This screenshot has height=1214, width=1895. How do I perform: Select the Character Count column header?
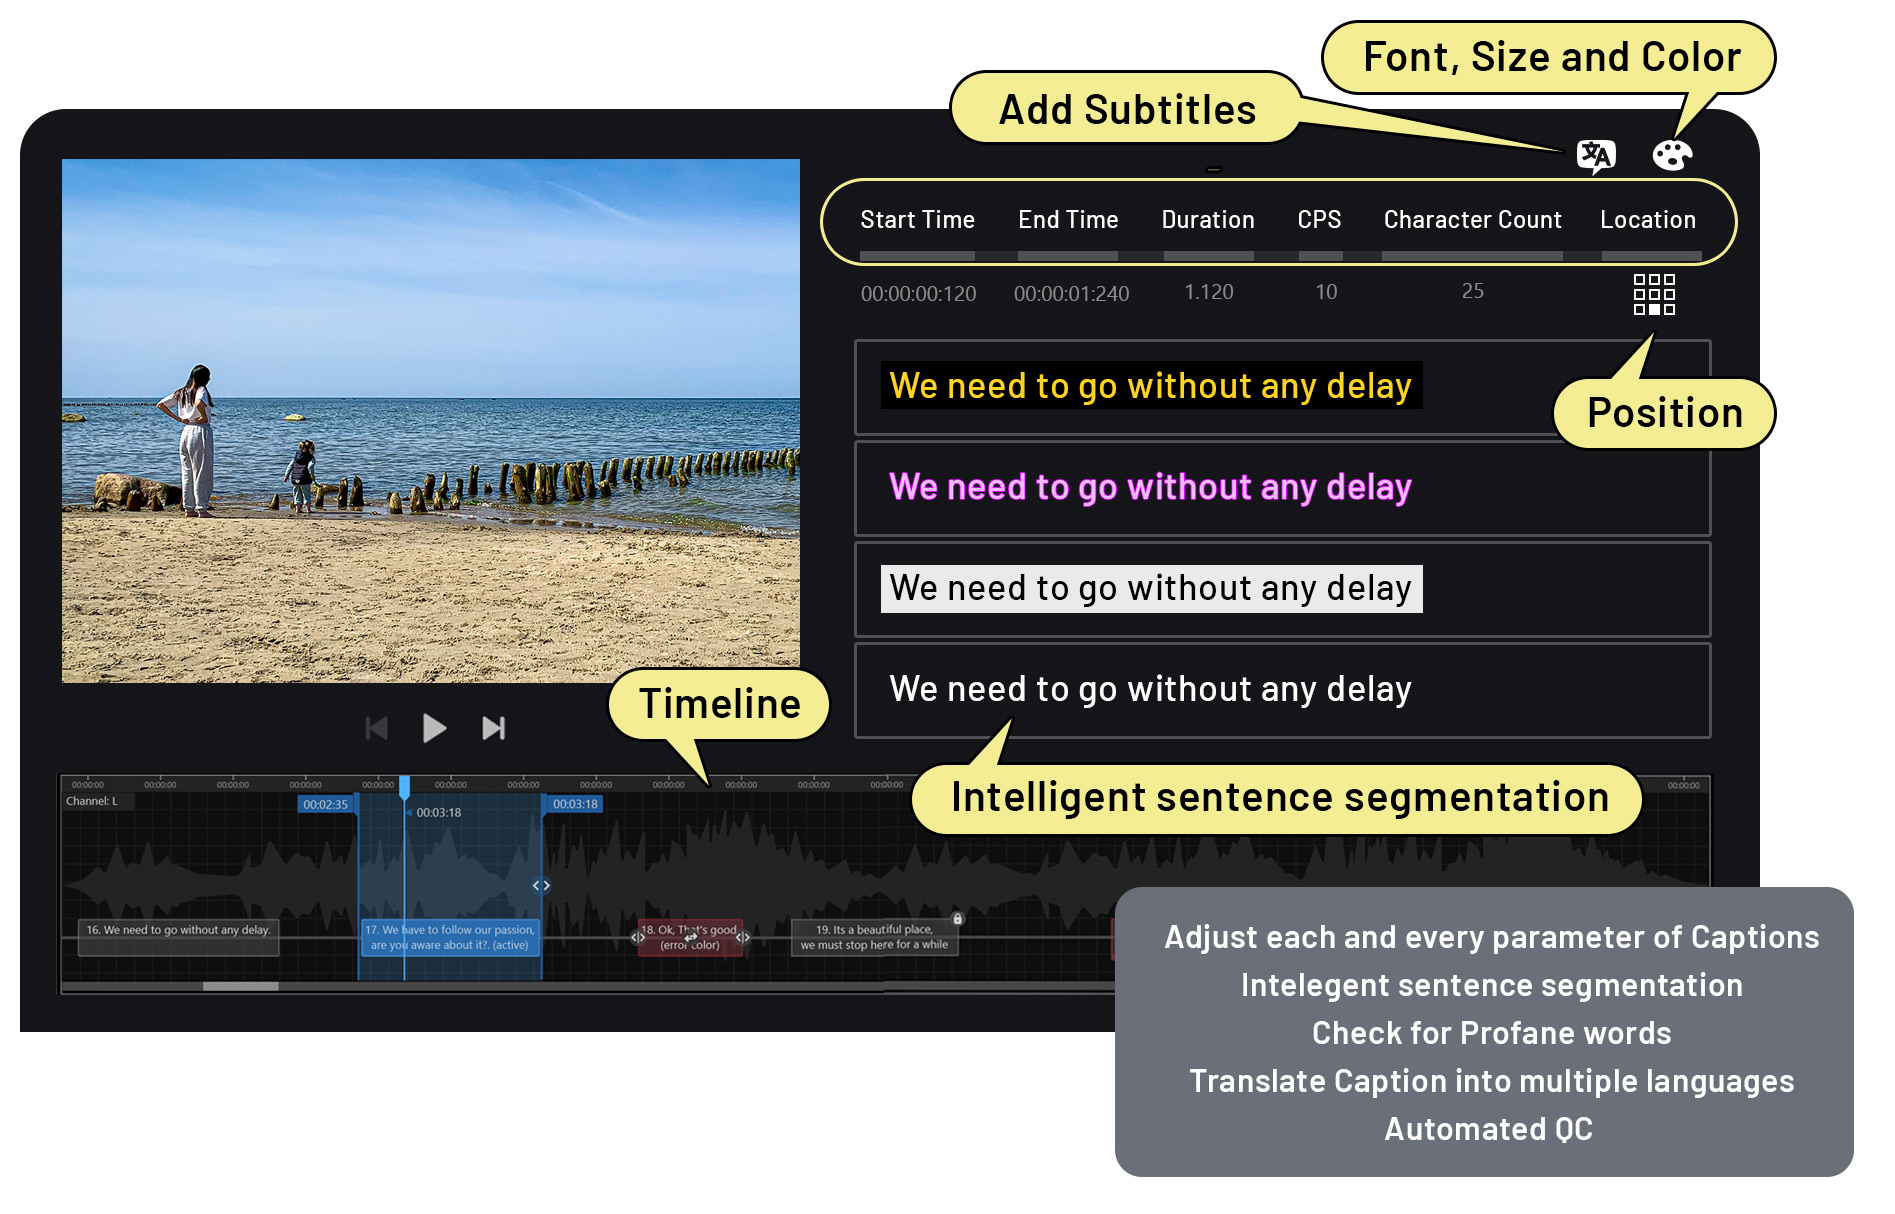pos(1472,220)
